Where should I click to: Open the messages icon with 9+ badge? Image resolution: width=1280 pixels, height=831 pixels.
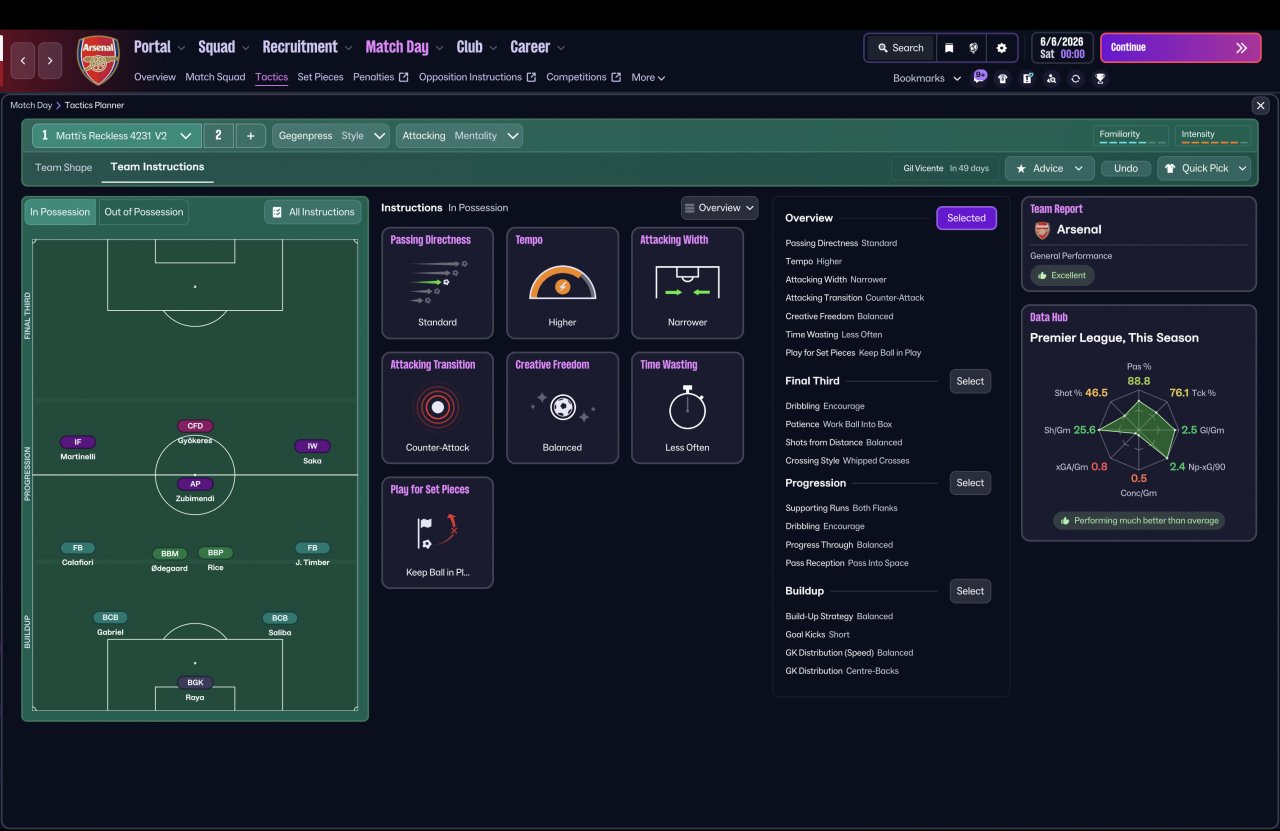click(x=979, y=77)
